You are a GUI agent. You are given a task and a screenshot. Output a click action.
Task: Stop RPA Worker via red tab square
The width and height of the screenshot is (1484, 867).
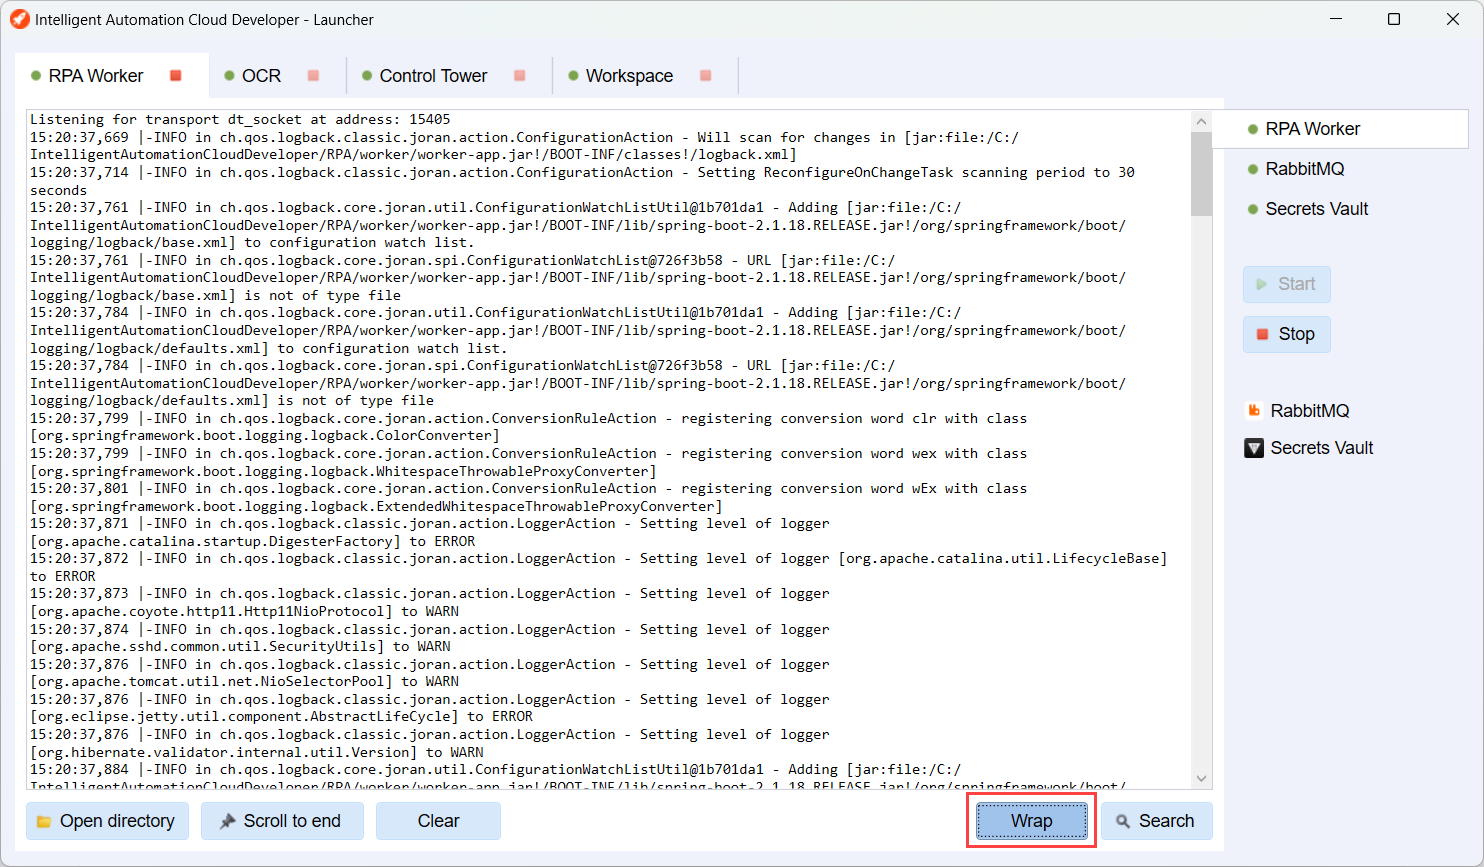click(176, 76)
